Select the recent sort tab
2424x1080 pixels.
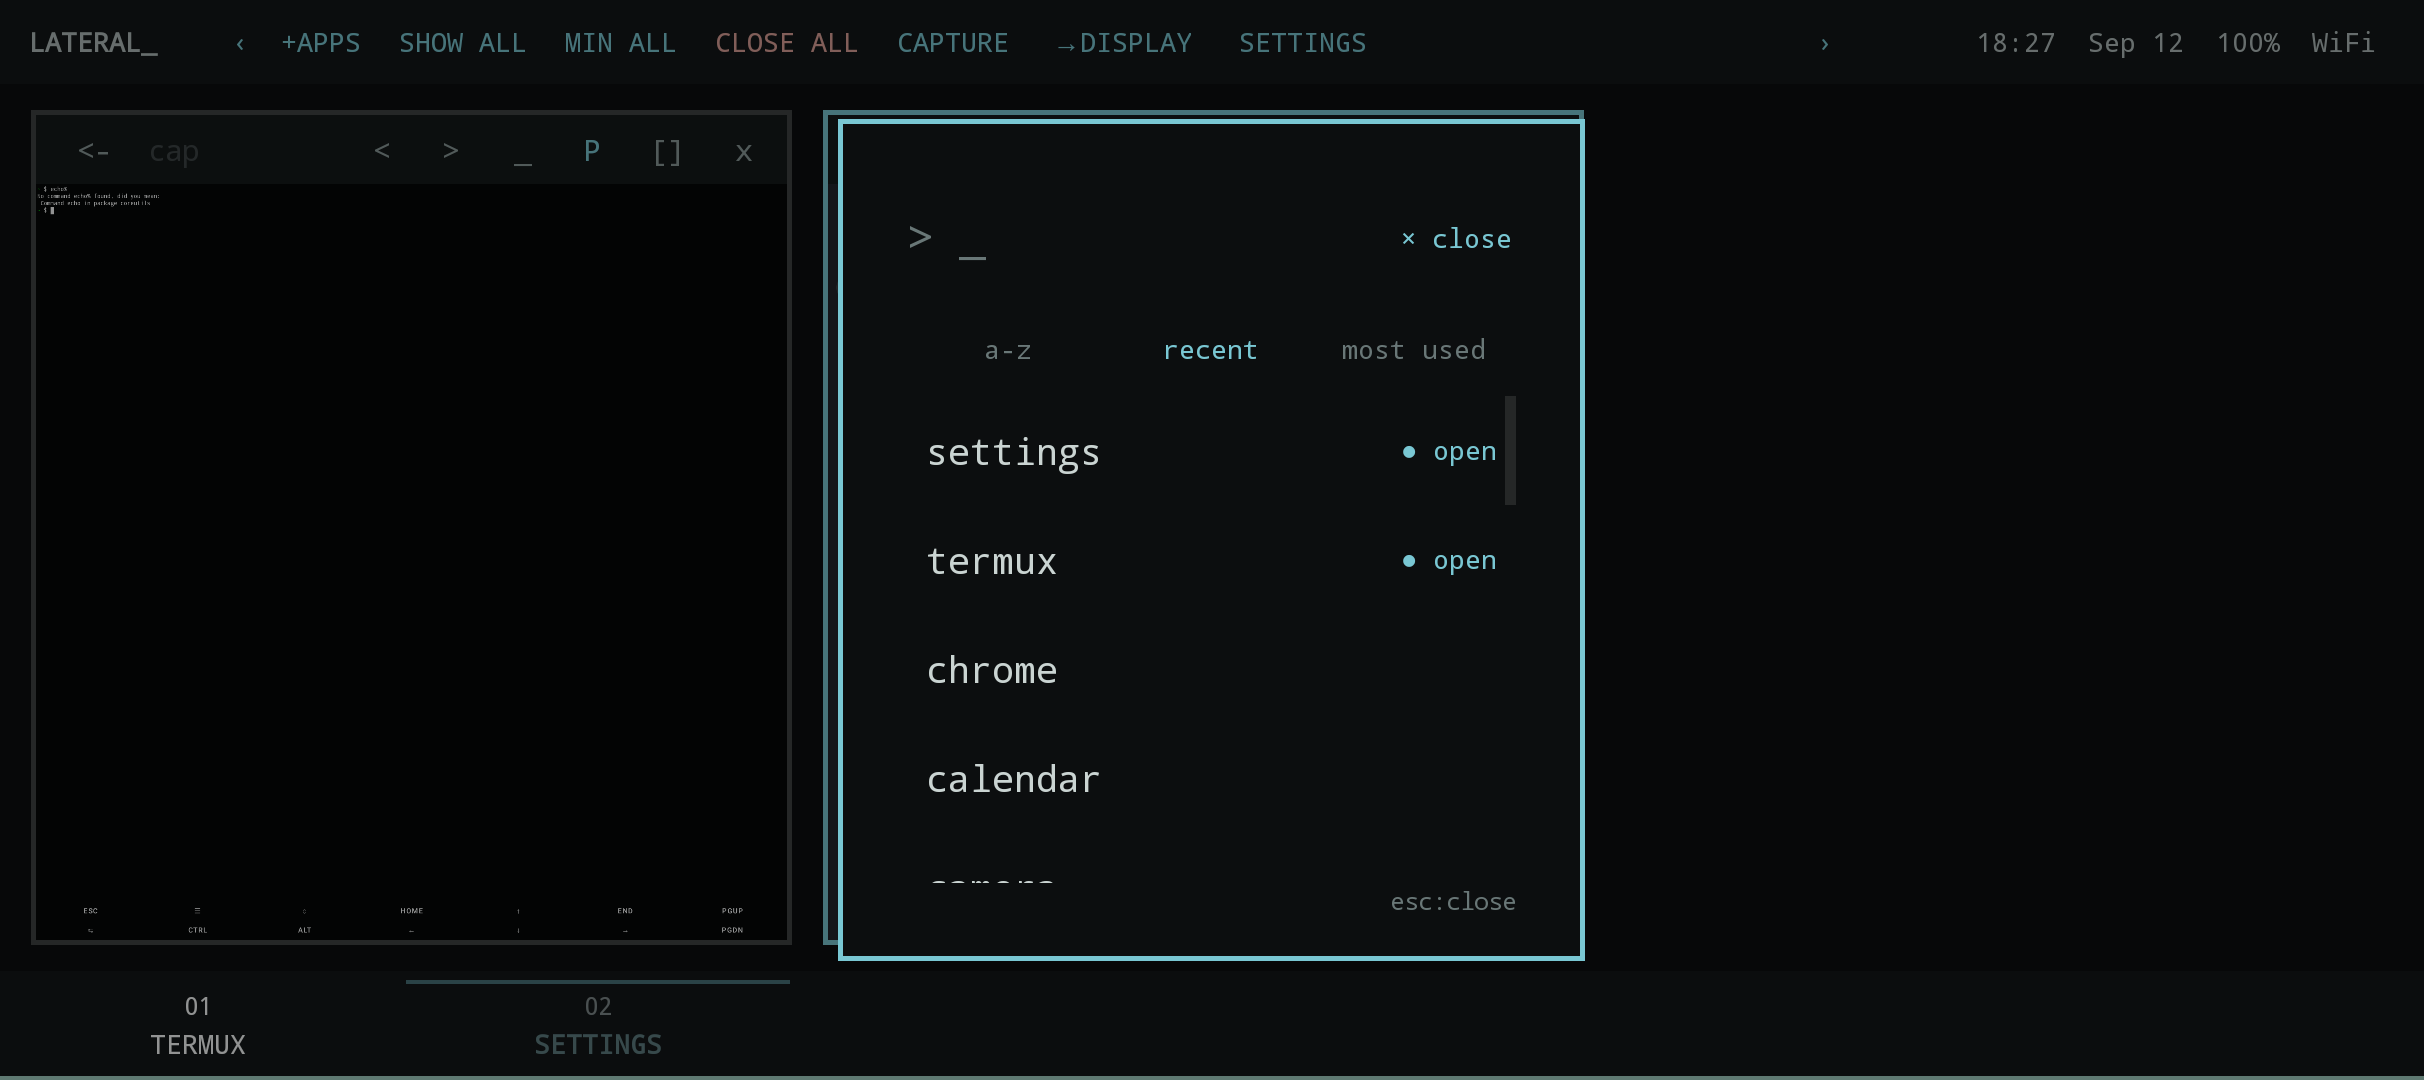1210,350
